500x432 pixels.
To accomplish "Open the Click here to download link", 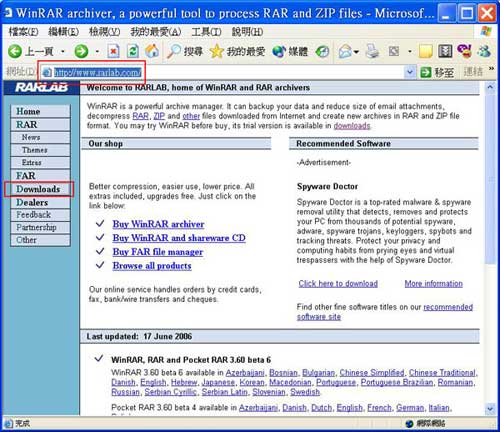I will point(338,284).
